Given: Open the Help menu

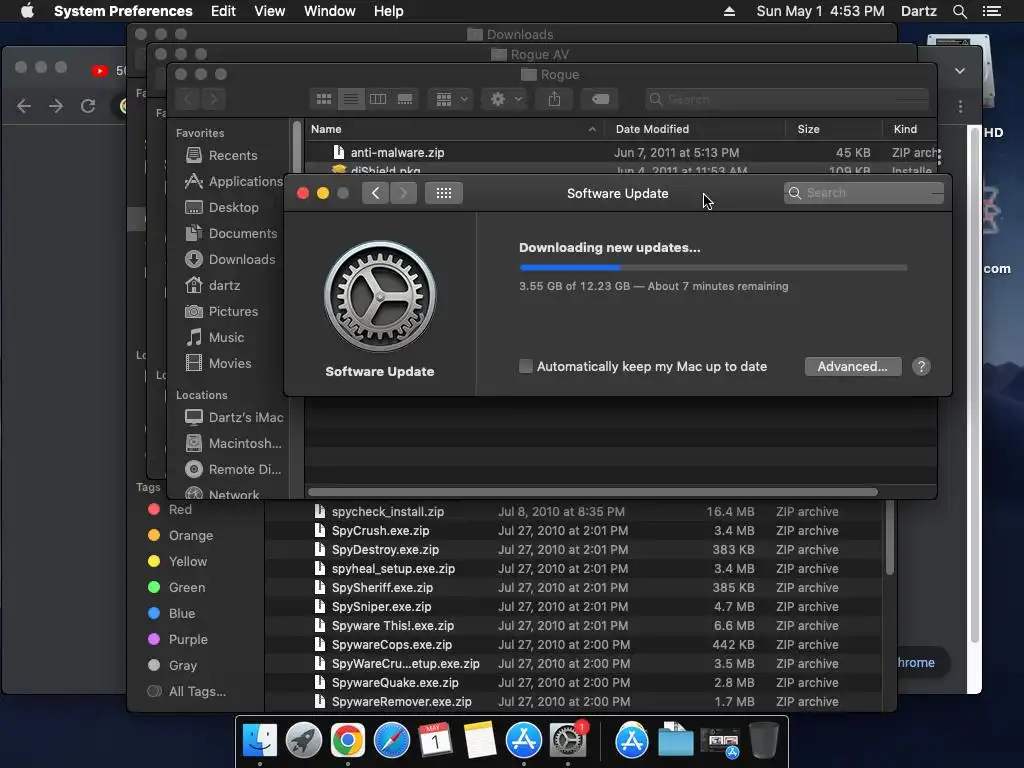Looking at the screenshot, I should coord(389,11).
